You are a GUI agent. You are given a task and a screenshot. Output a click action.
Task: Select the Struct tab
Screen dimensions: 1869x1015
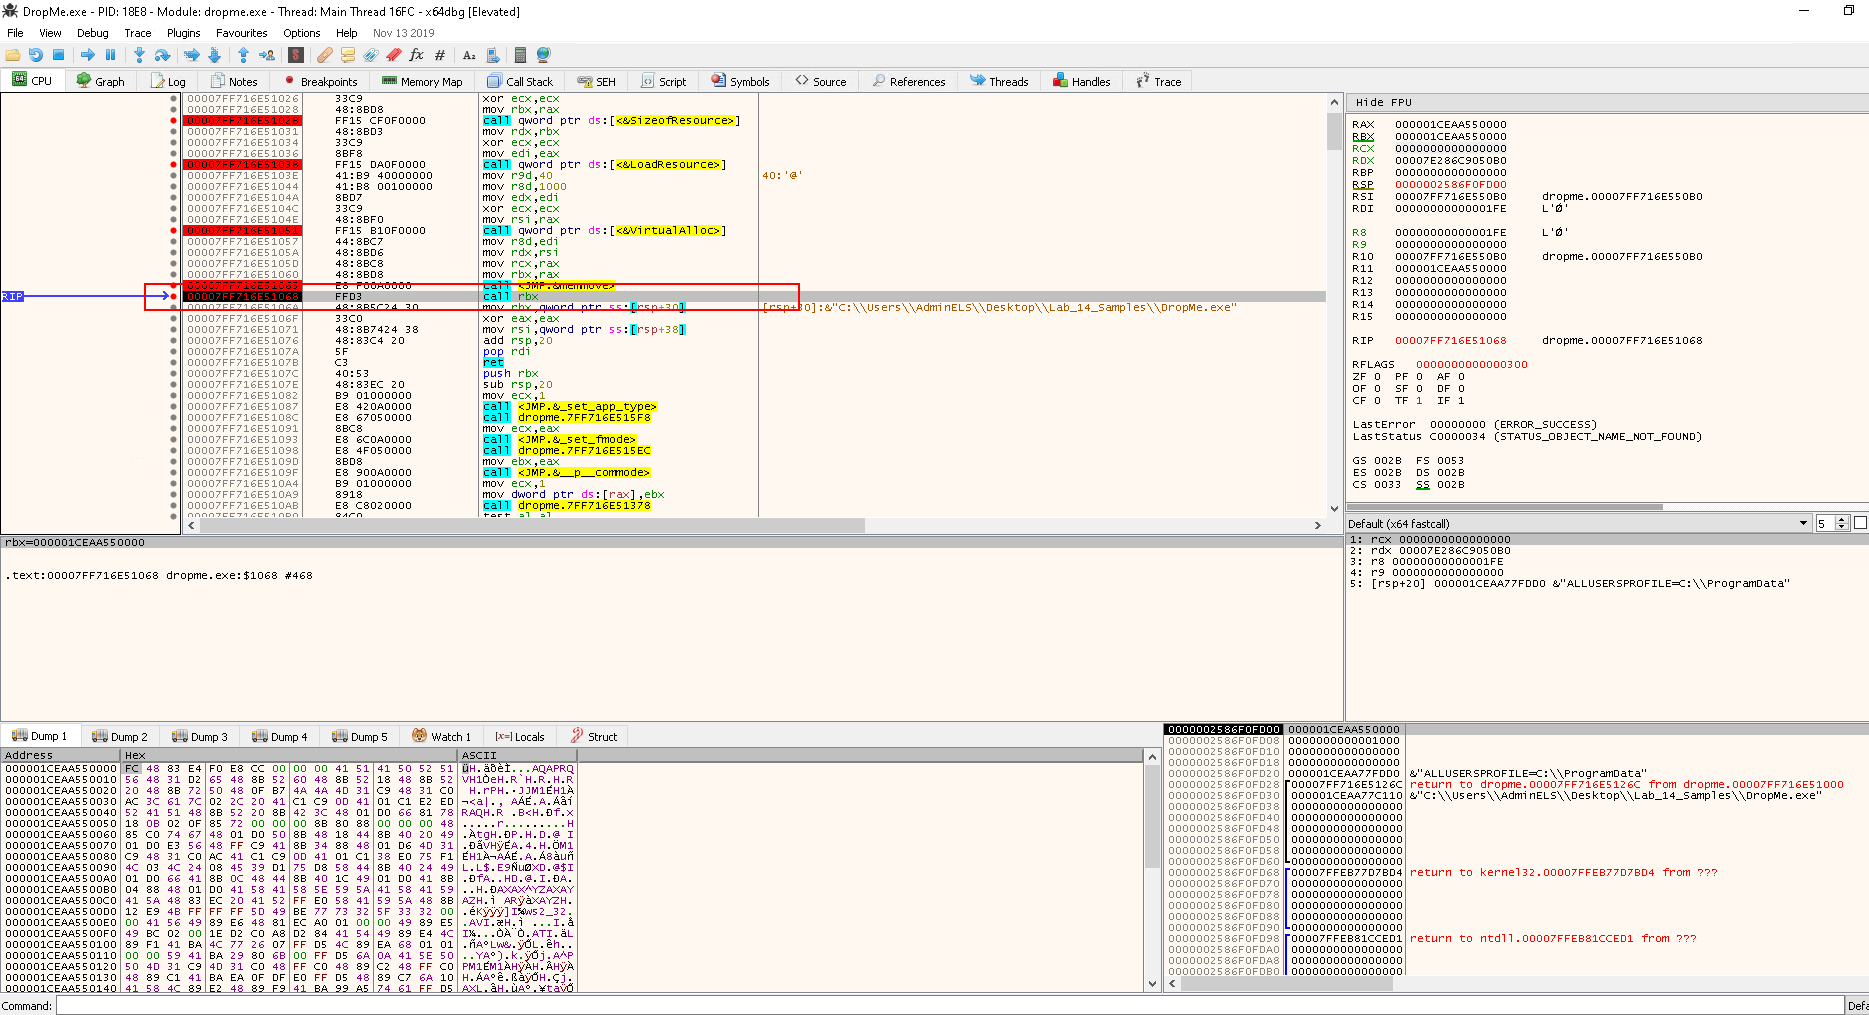pyautogui.click(x=594, y=736)
